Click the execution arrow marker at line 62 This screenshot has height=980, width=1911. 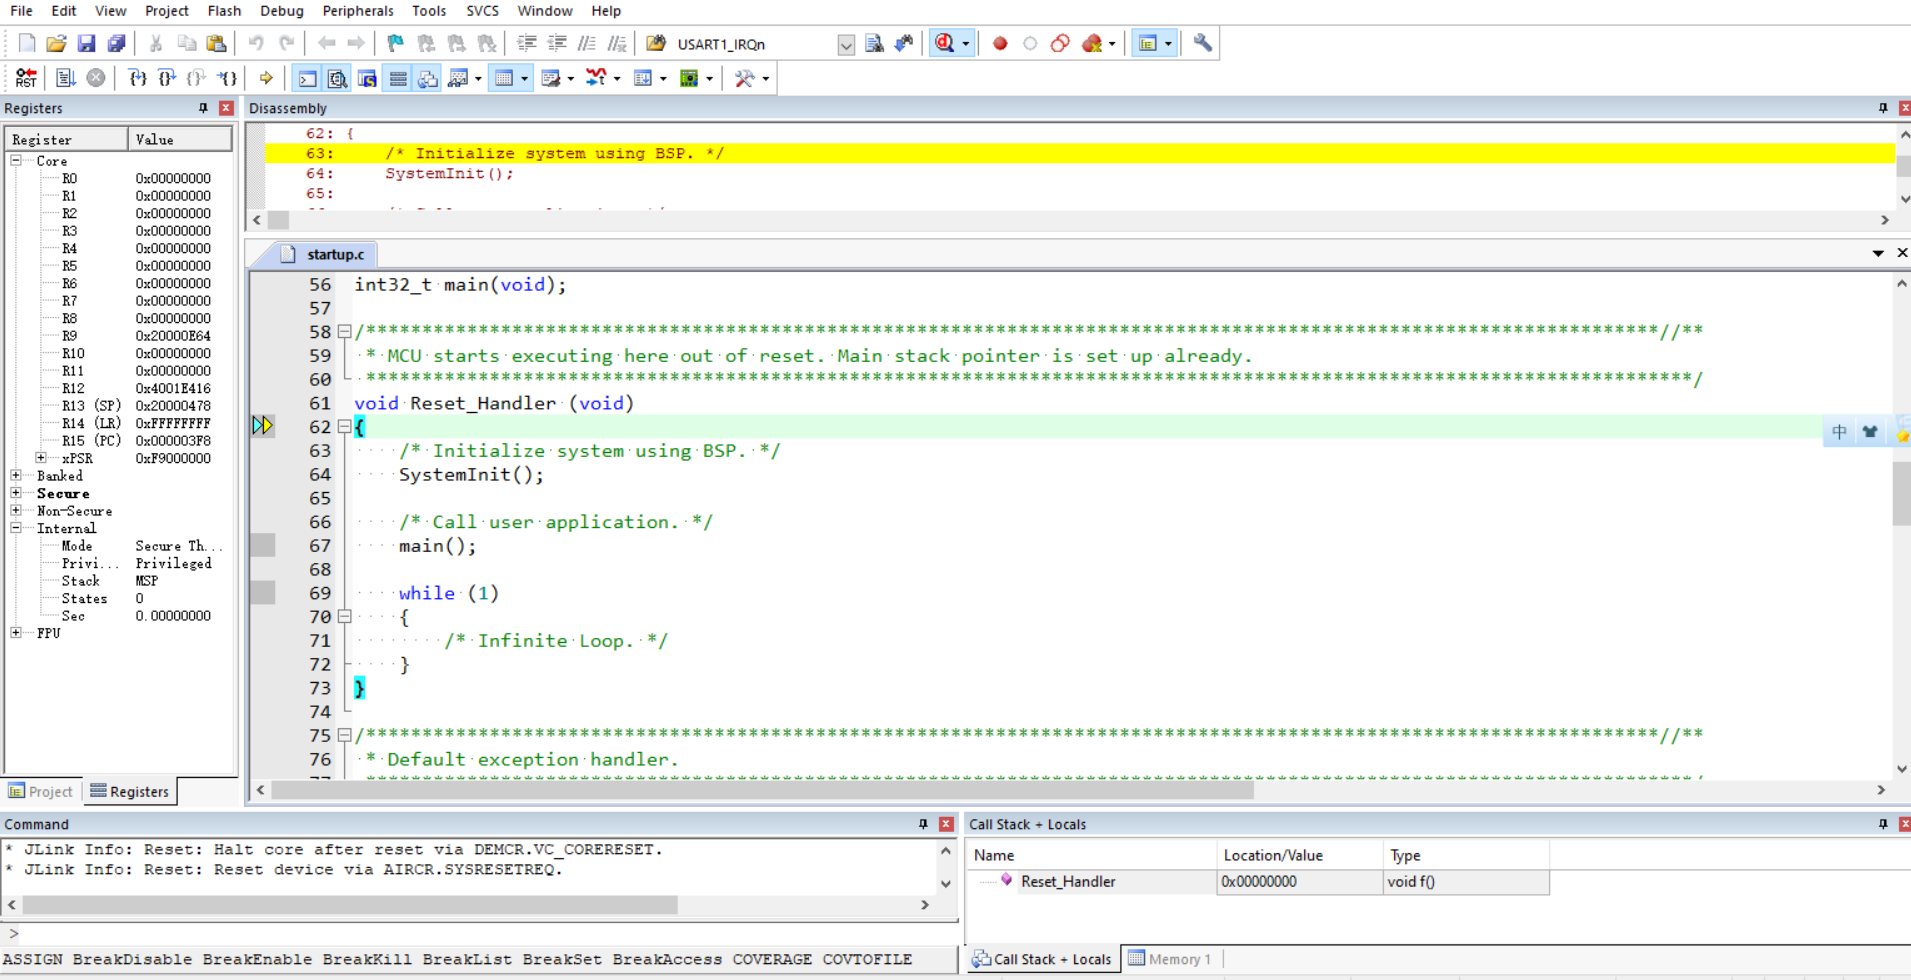point(262,426)
